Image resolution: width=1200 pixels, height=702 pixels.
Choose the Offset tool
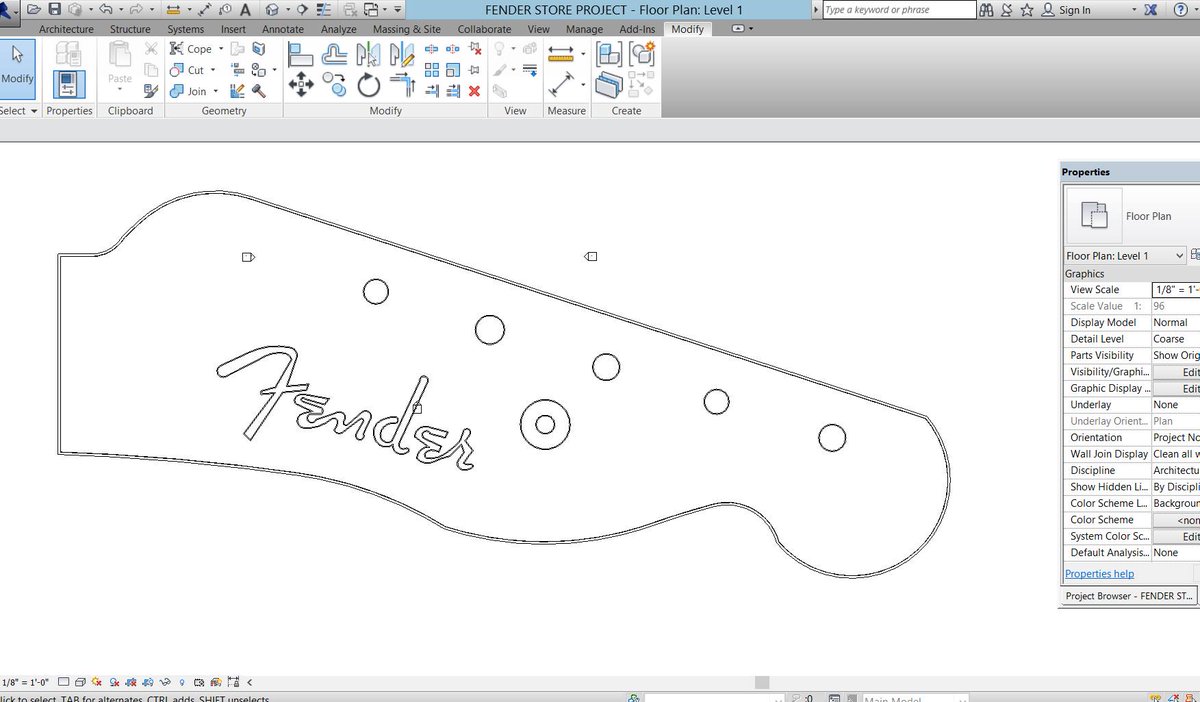point(334,54)
